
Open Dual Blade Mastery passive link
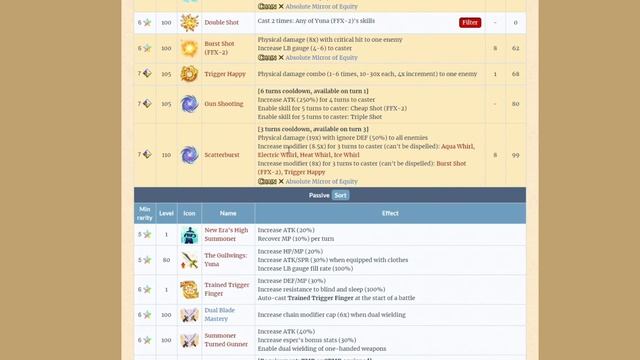click(x=220, y=314)
